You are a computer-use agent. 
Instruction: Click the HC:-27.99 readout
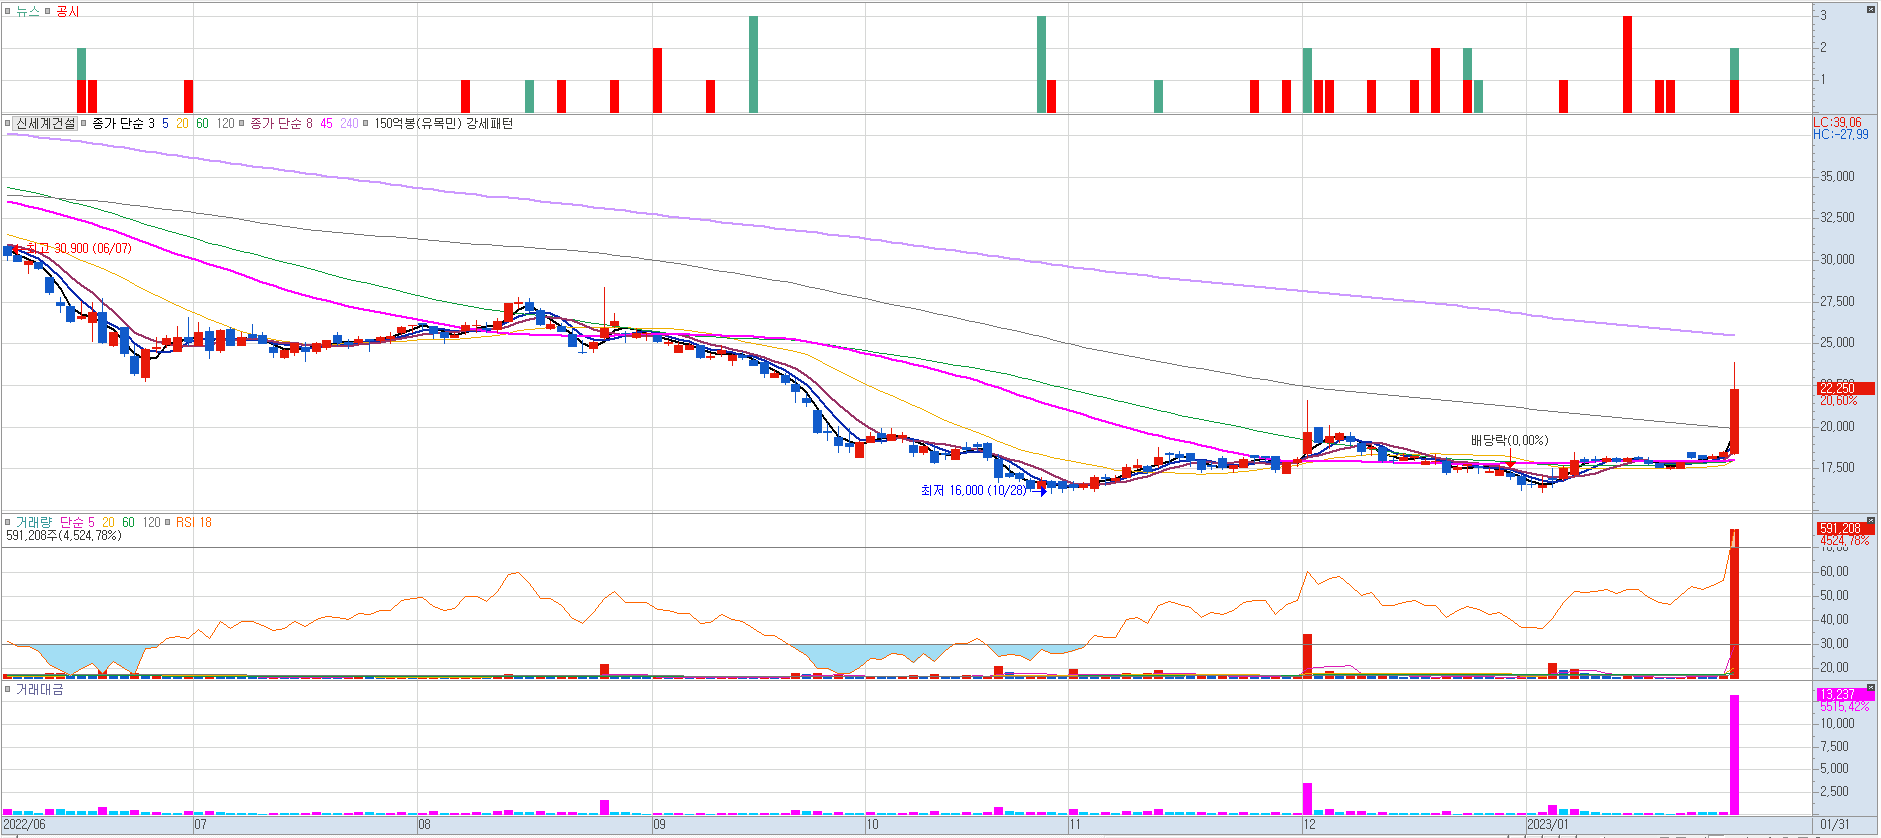coord(1841,134)
